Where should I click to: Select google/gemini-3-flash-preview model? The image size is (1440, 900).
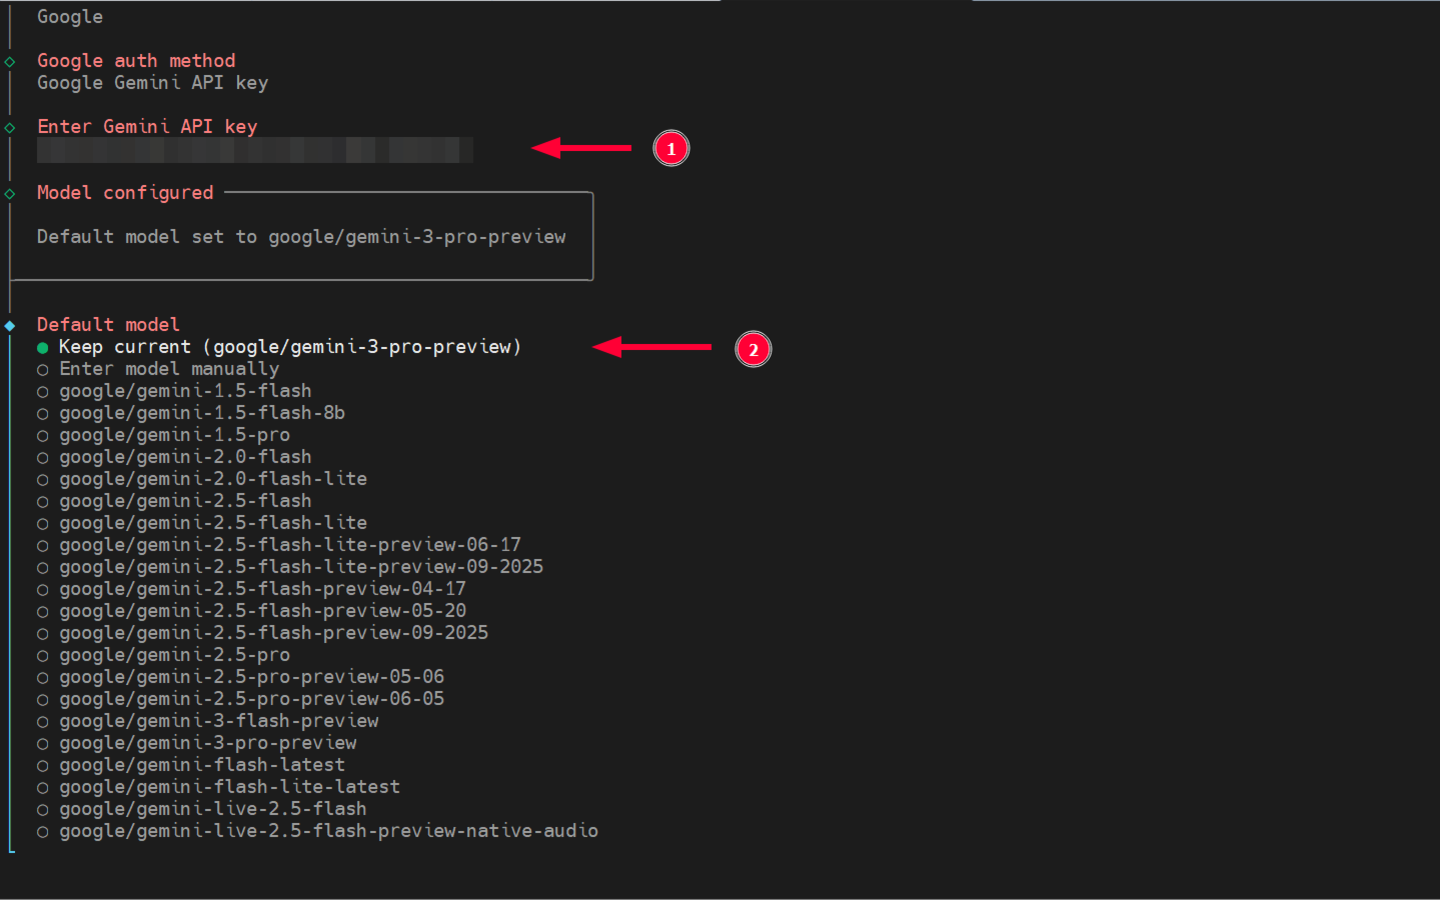219,720
